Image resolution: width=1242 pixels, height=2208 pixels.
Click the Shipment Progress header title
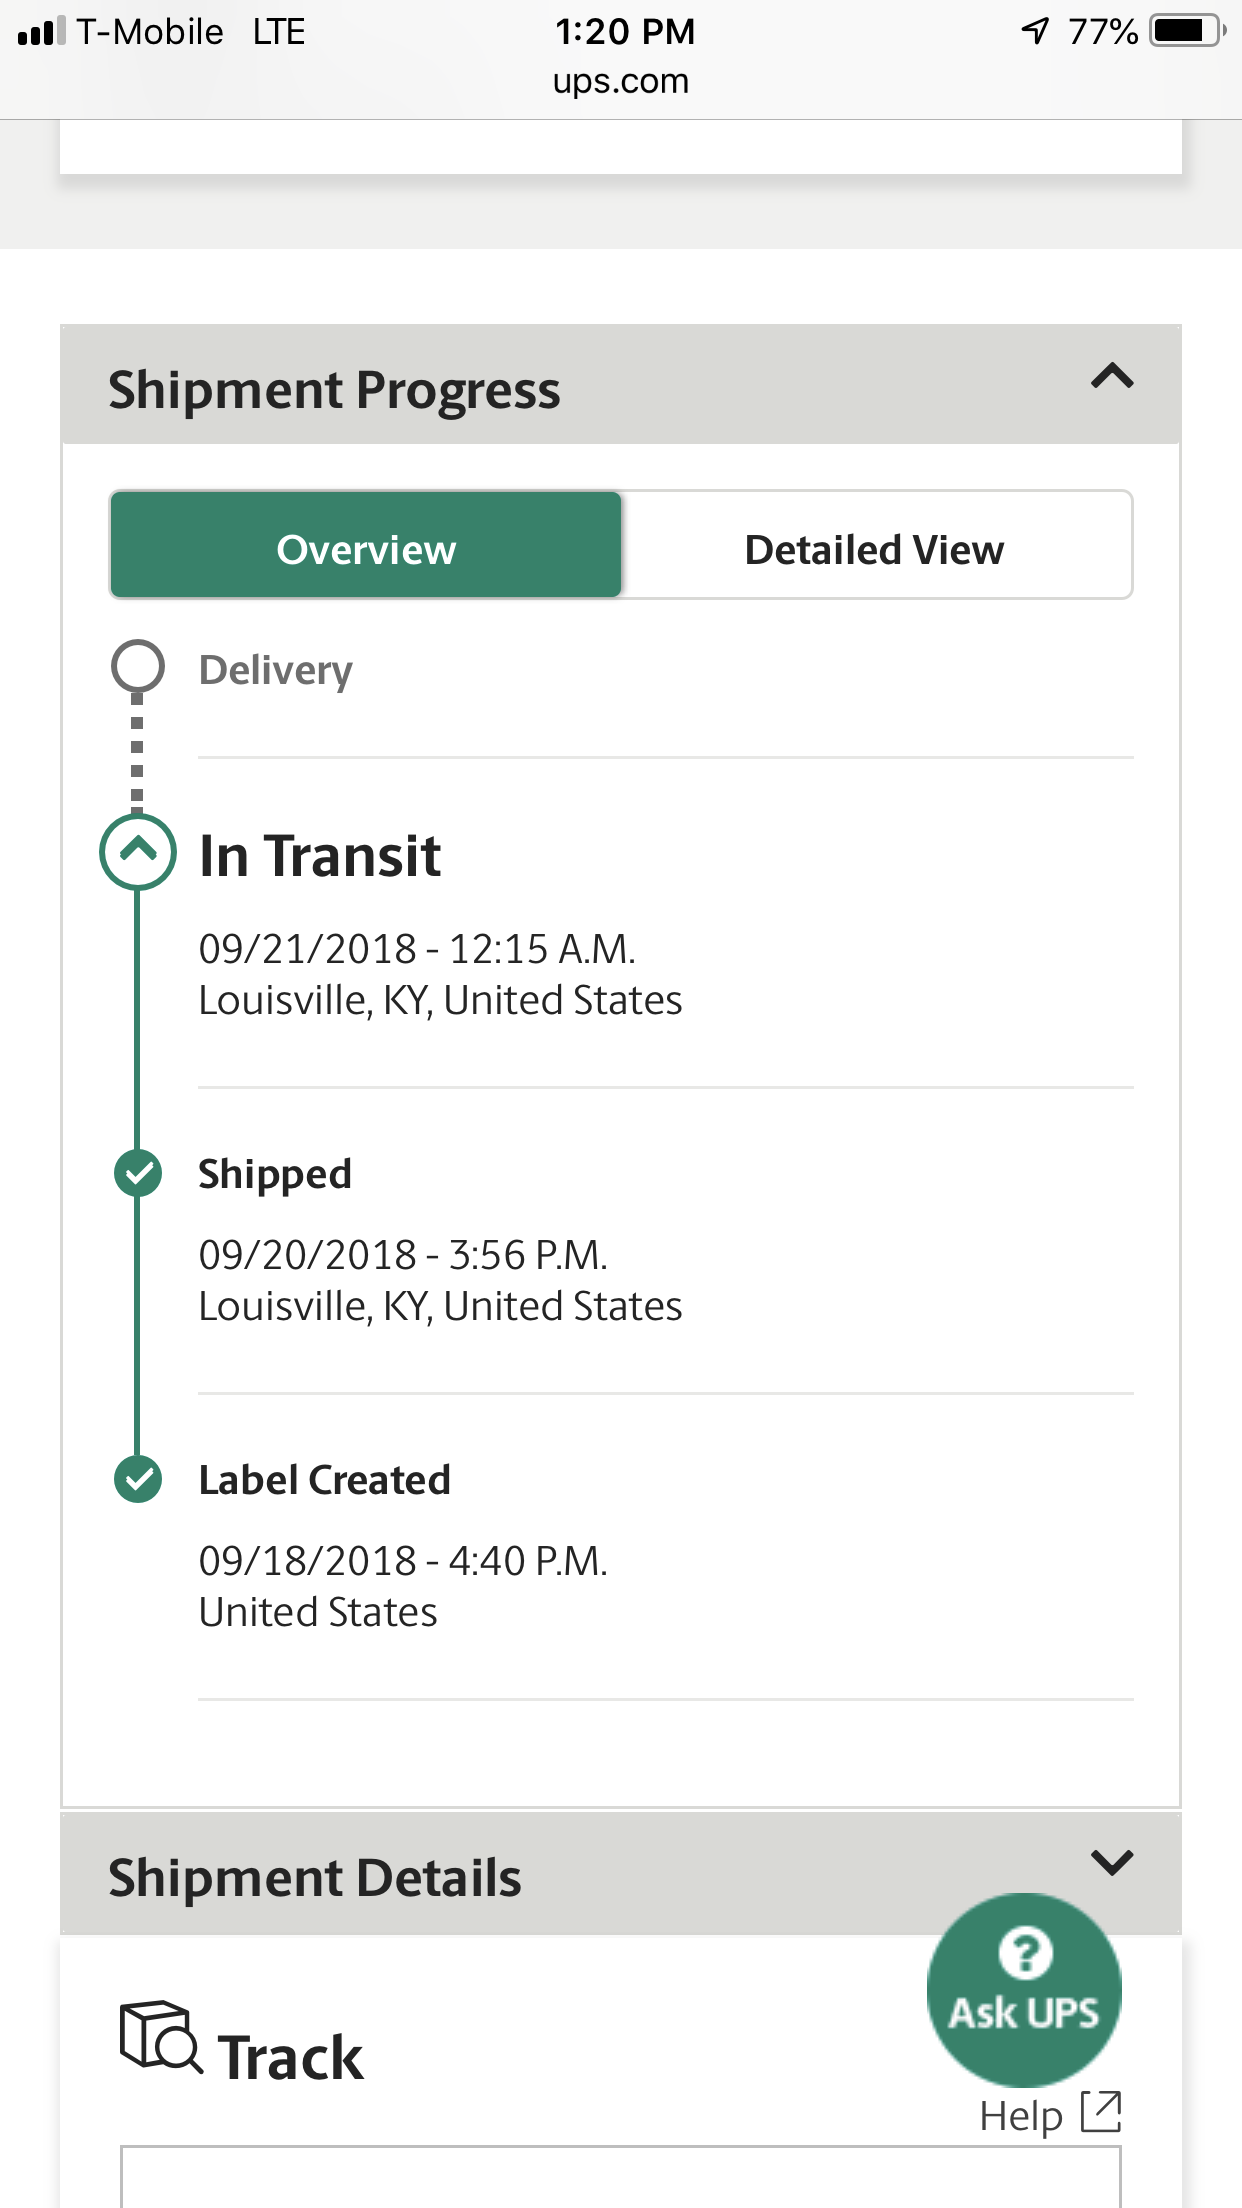point(334,390)
